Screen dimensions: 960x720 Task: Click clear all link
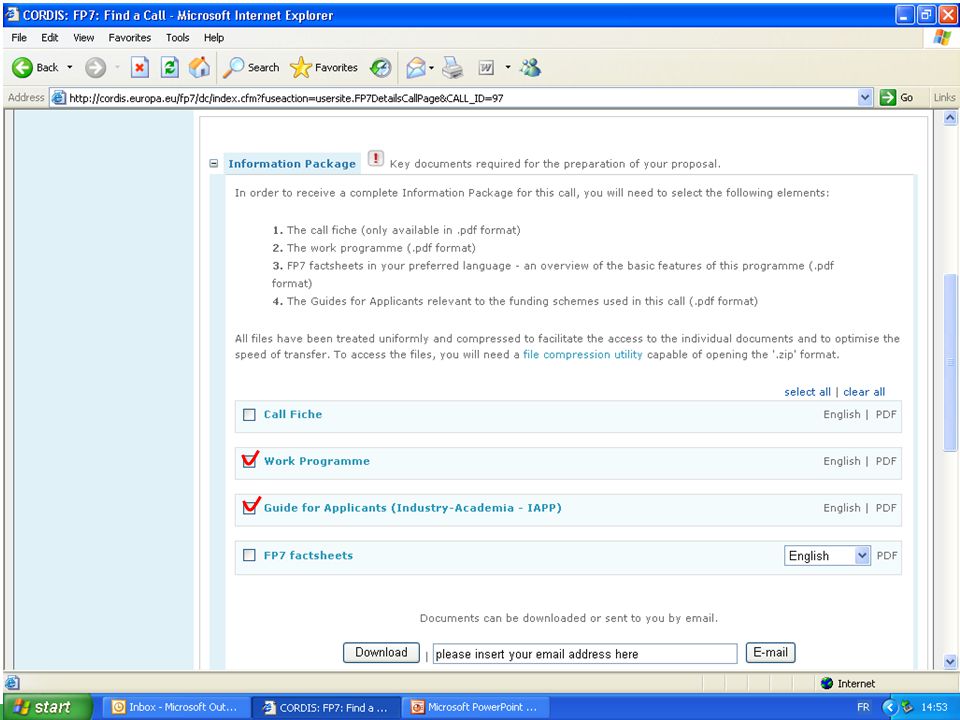(x=864, y=392)
